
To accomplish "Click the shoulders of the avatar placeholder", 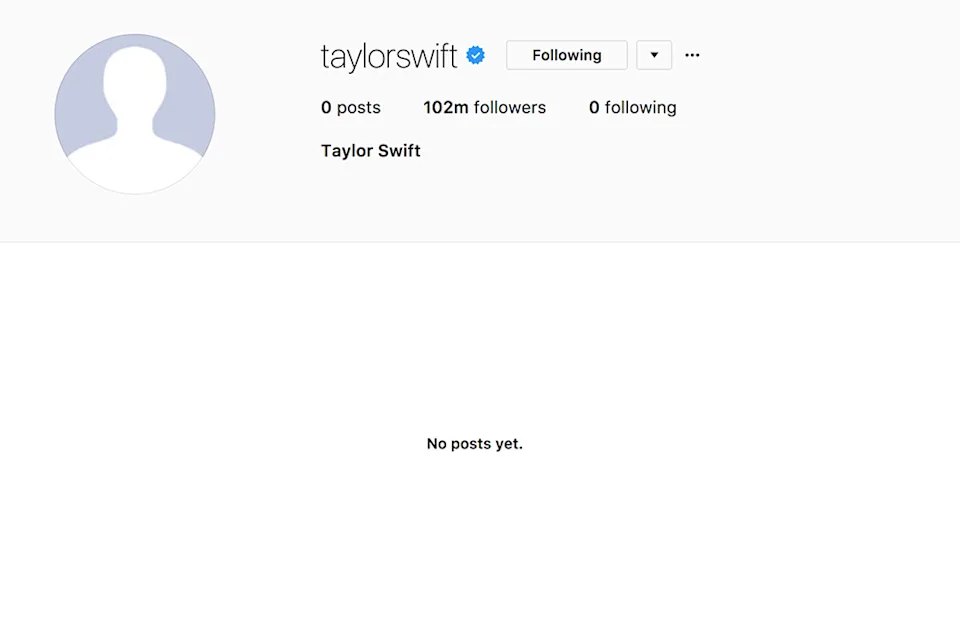I will (x=135, y=164).
